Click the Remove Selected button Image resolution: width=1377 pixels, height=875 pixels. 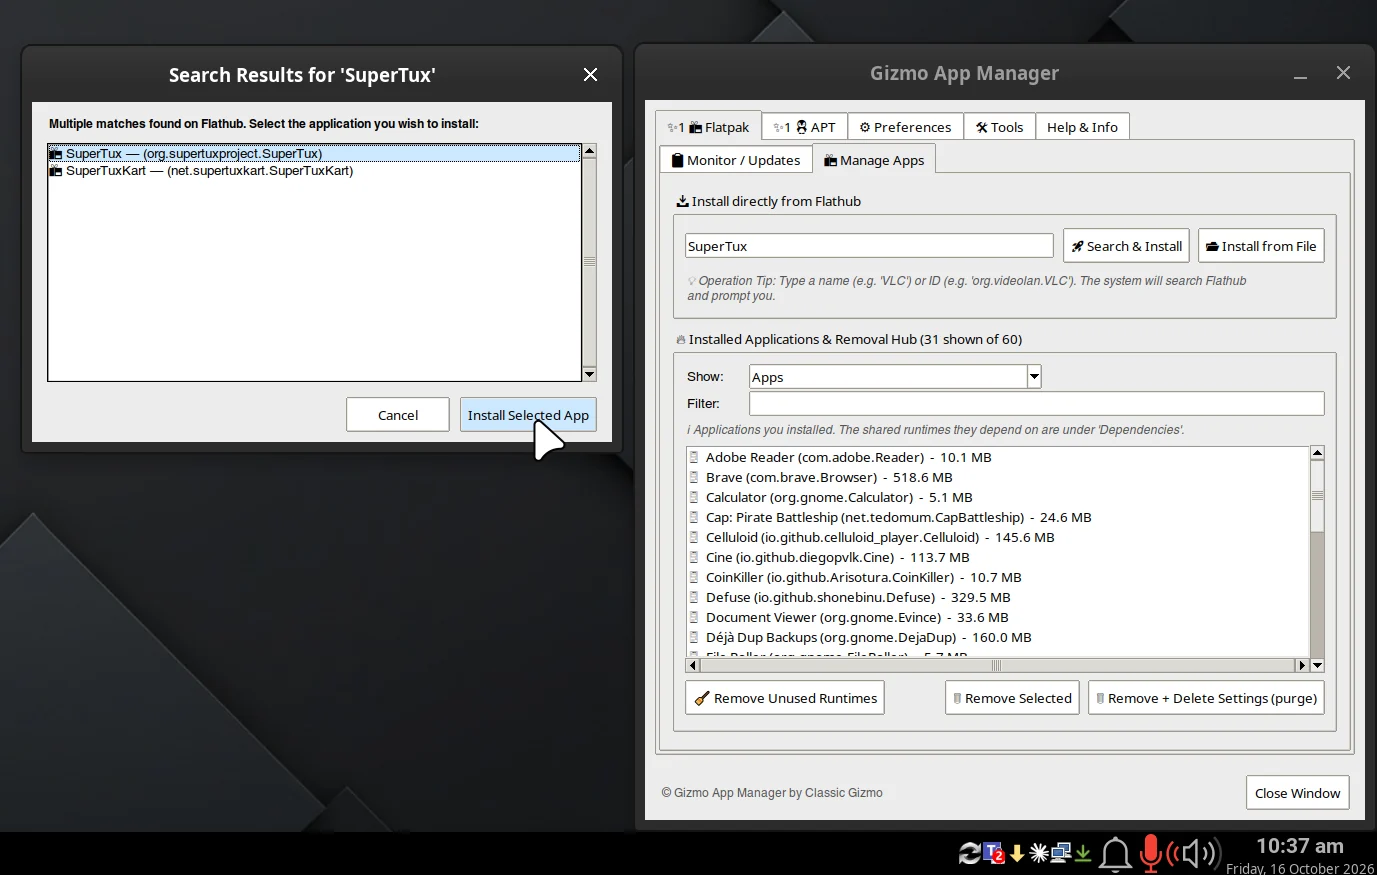tap(1012, 698)
